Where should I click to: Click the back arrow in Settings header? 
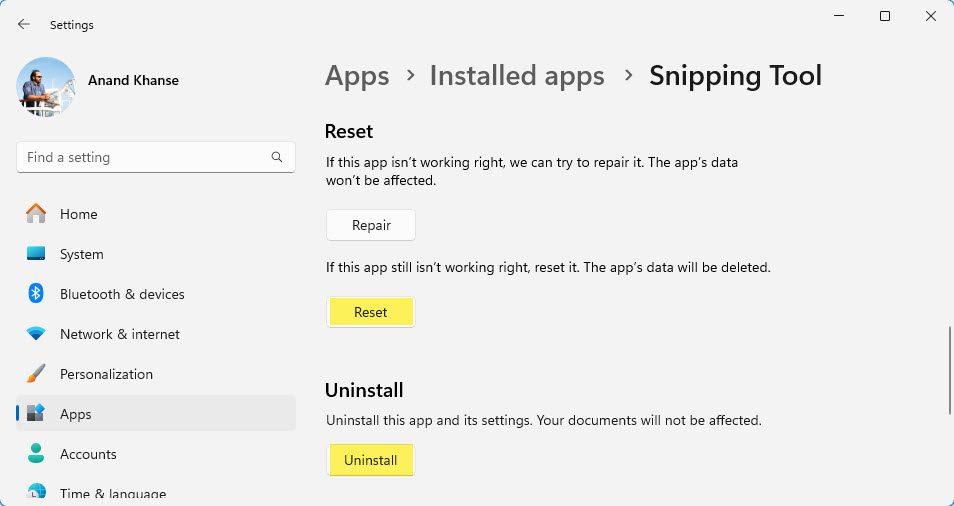24,24
